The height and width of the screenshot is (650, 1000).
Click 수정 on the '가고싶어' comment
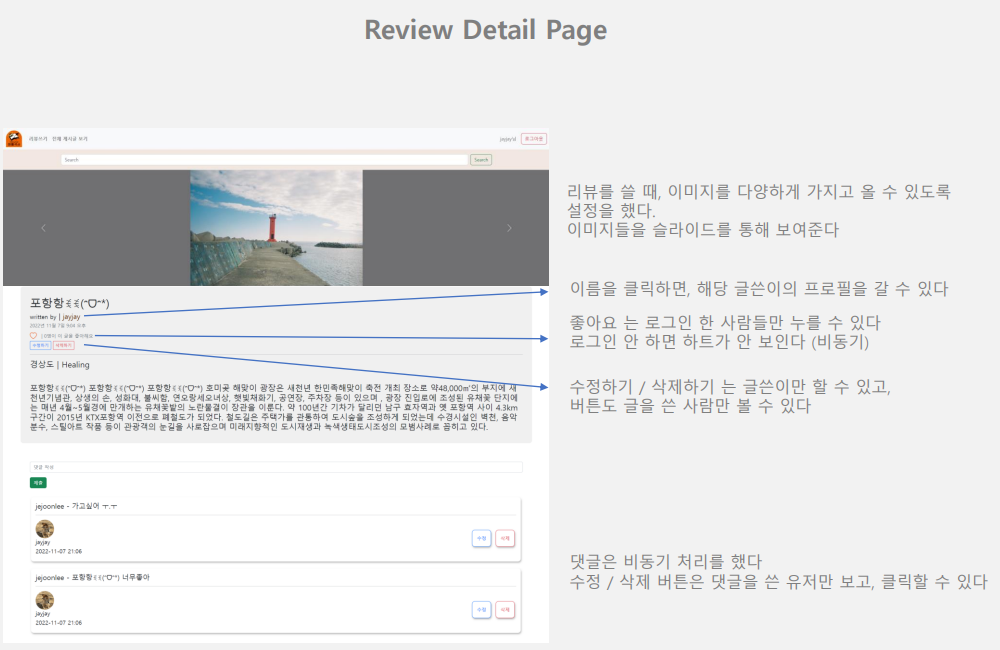pos(482,538)
